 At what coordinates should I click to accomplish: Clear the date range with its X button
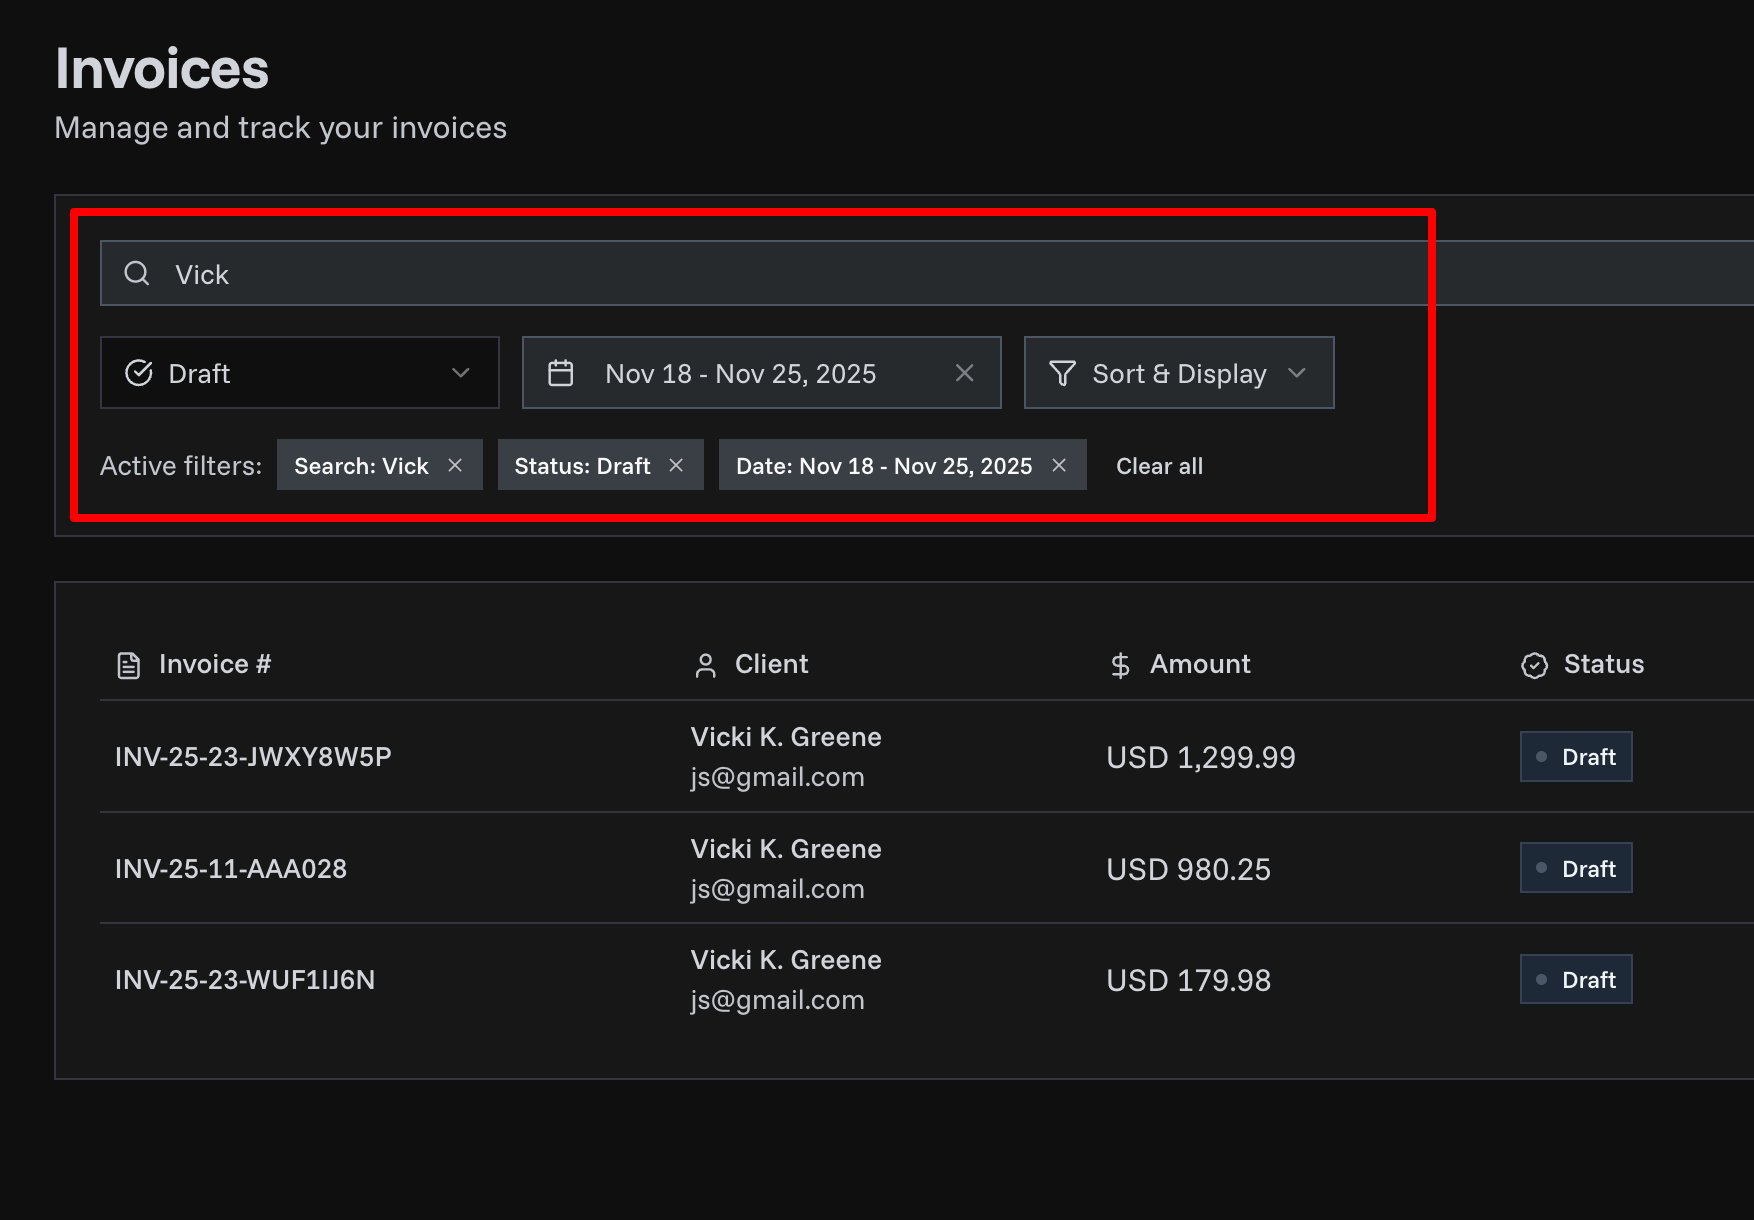point(964,372)
